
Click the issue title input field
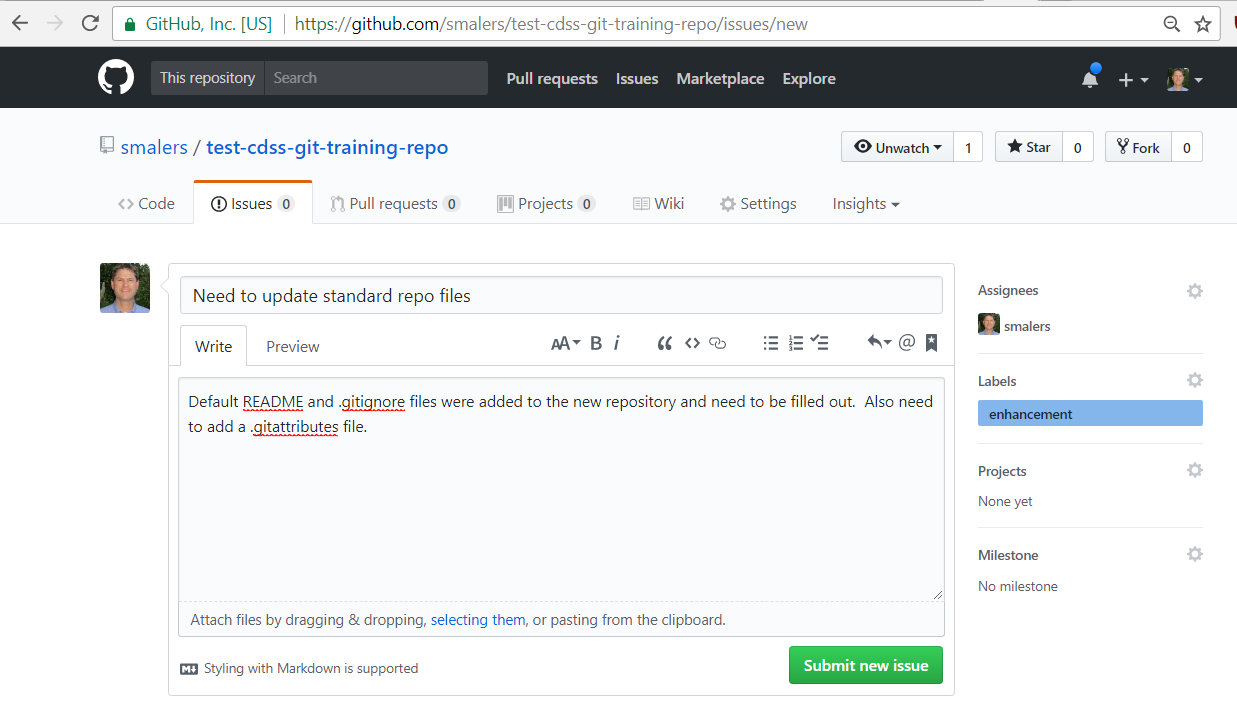560,296
